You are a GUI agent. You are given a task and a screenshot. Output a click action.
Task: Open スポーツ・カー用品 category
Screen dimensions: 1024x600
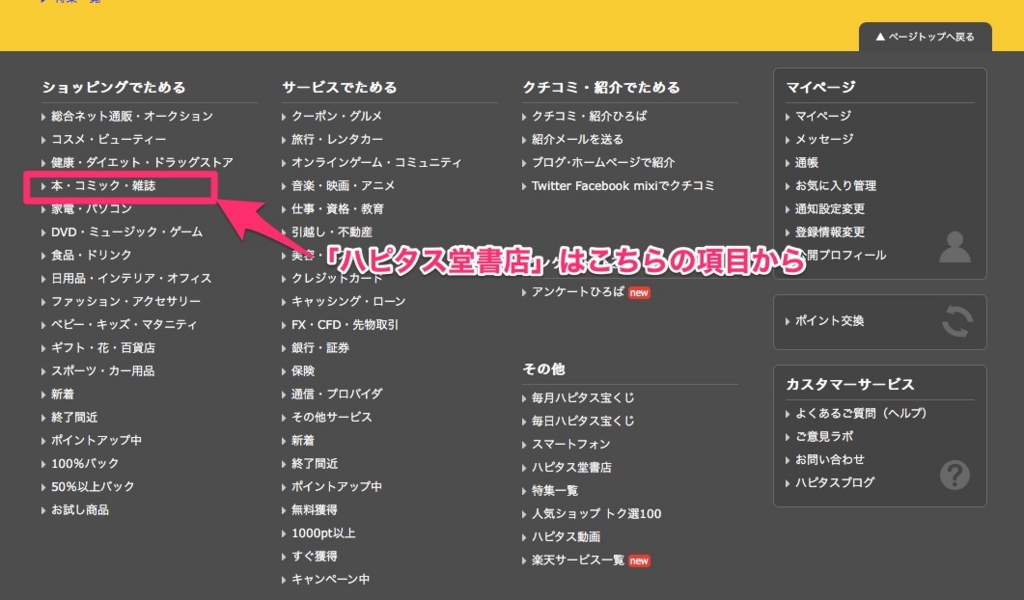click(103, 371)
